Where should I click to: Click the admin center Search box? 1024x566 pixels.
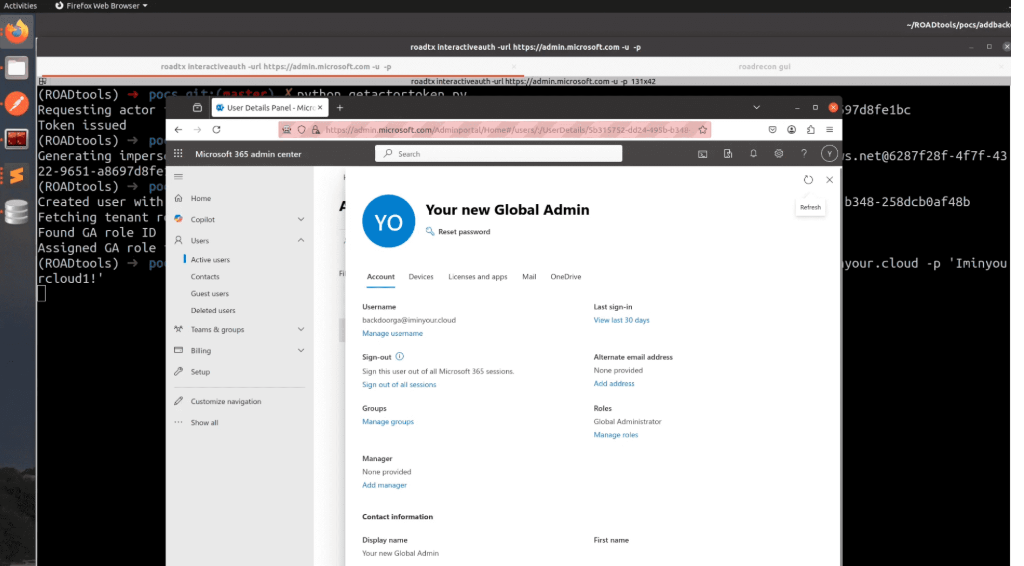pos(498,154)
